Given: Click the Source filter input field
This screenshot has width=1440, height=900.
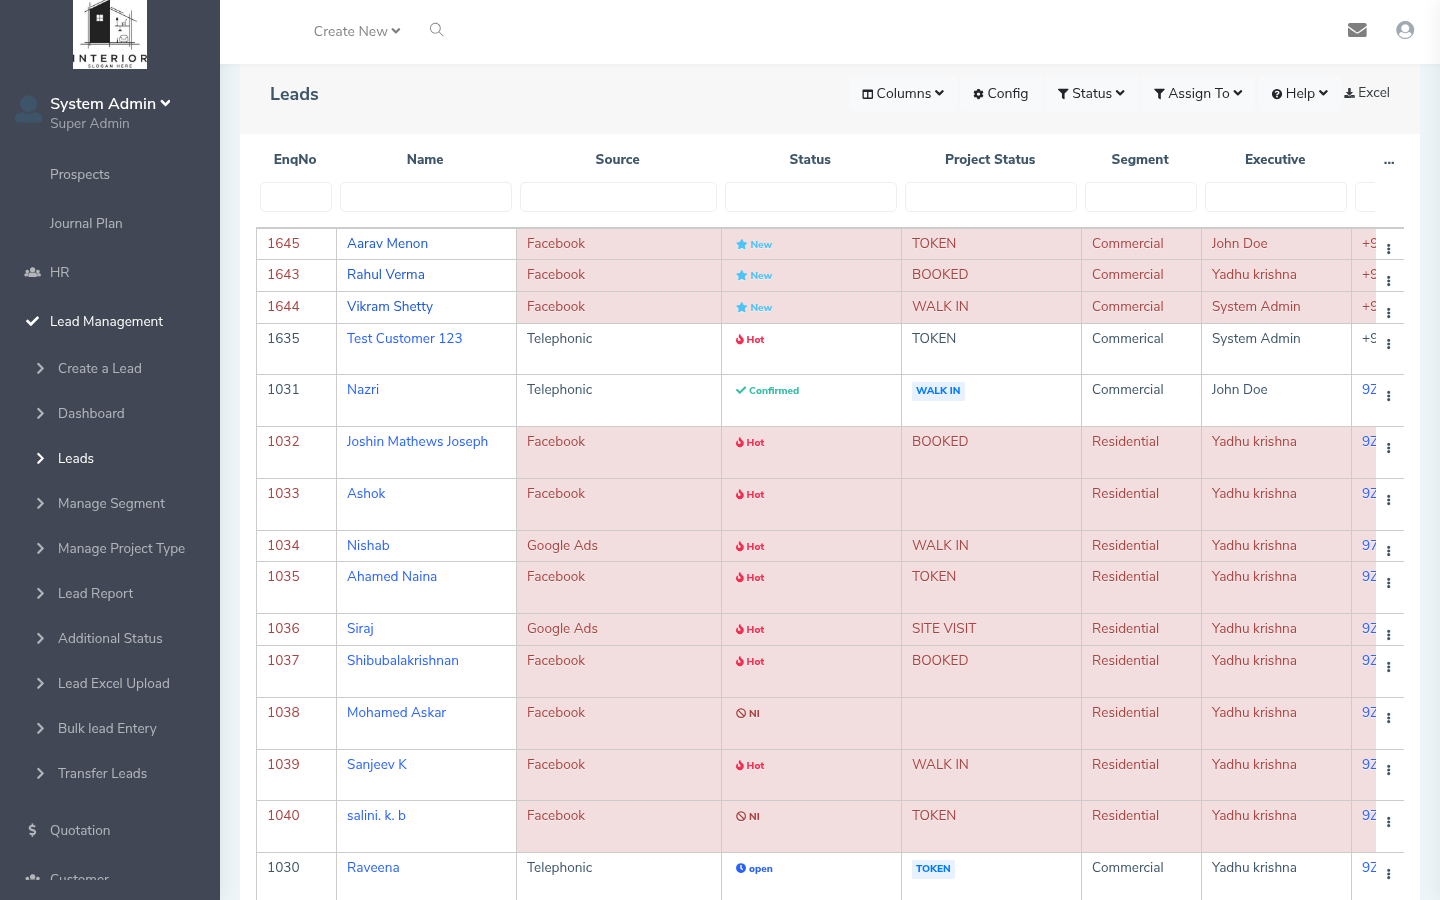Looking at the screenshot, I should tap(618, 197).
